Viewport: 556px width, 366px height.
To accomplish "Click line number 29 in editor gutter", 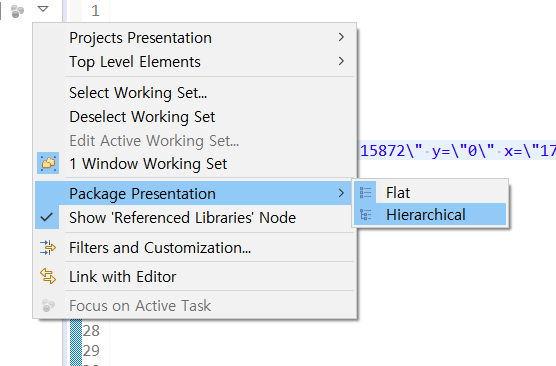I will 91,350.
